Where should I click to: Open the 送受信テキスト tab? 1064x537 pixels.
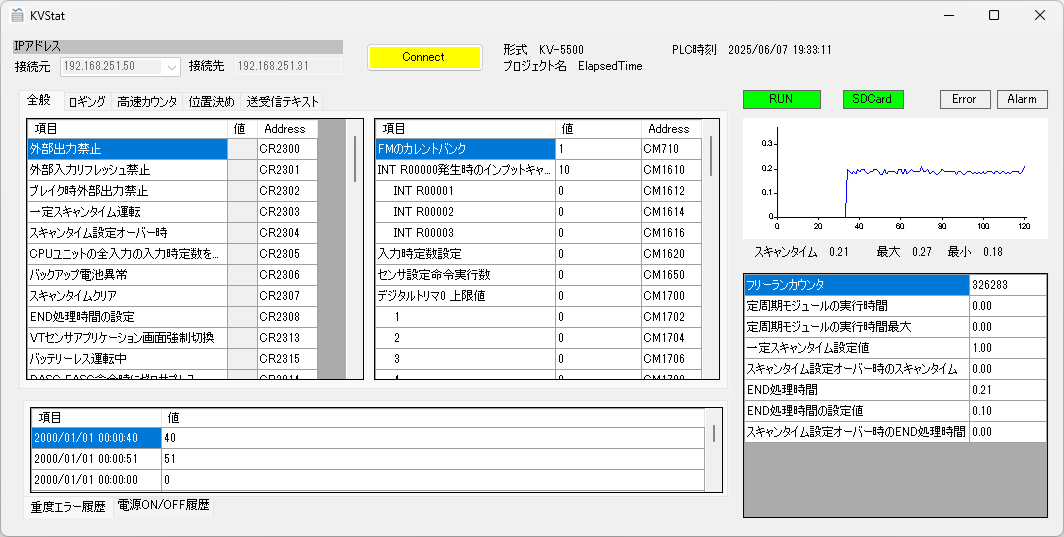[x=283, y=102]
